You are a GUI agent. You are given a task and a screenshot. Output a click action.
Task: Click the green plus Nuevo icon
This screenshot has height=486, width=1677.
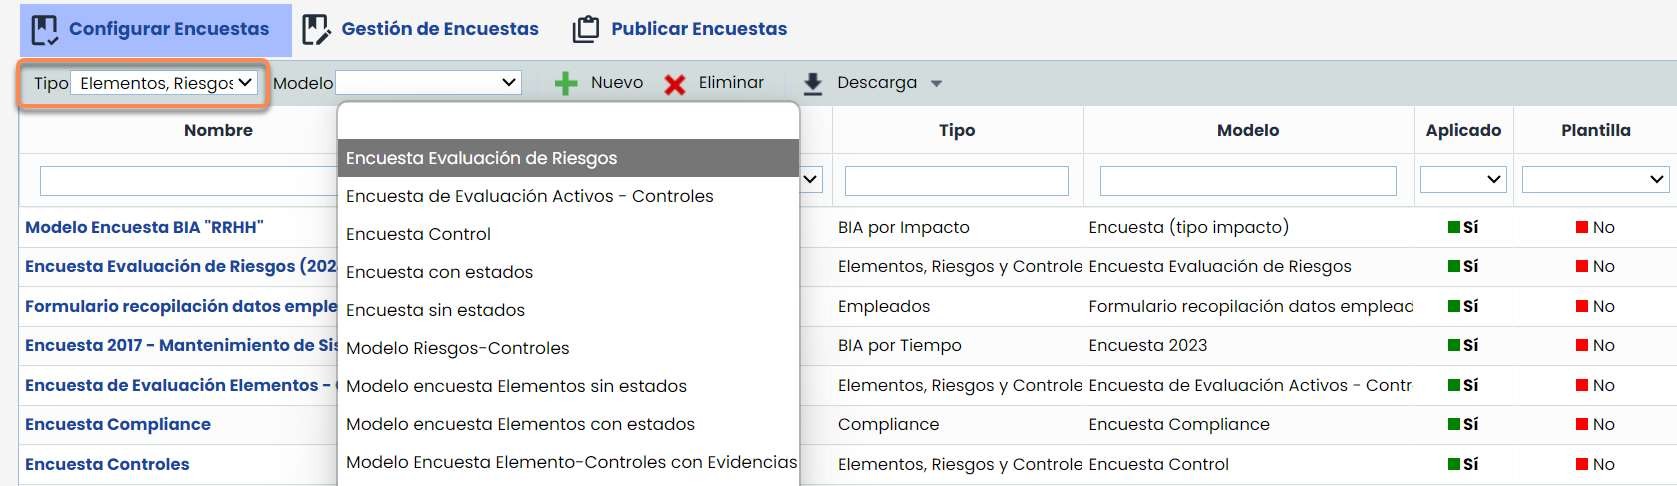coord(566,83)
